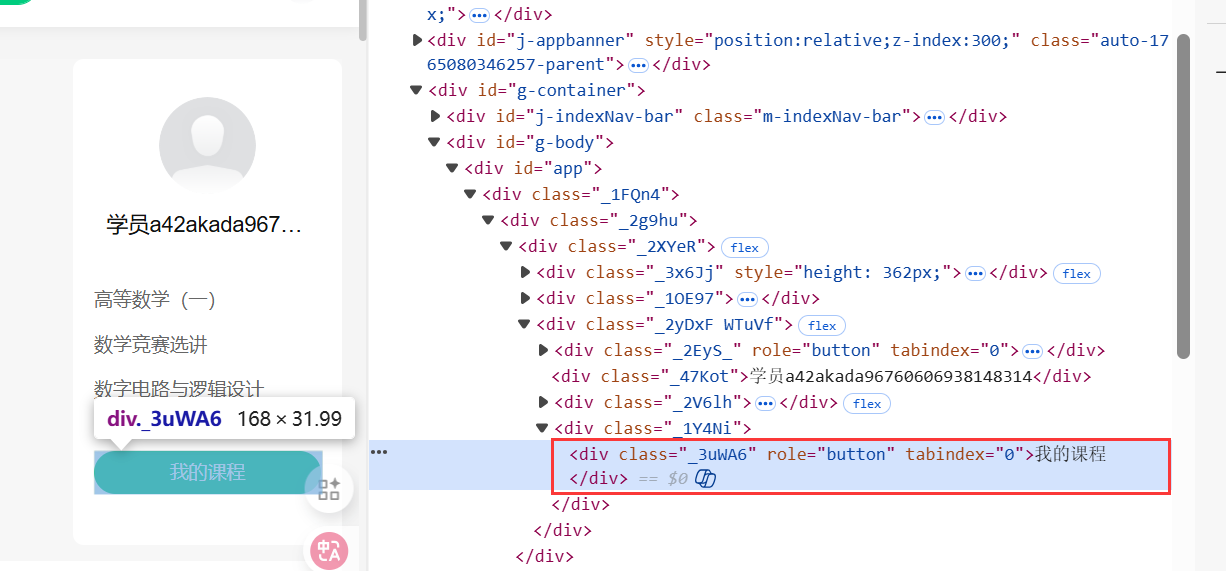This screenshot has width=1226, height=571.
Task: Open the 高等数学(一) course link
Action: coord(155,299)
